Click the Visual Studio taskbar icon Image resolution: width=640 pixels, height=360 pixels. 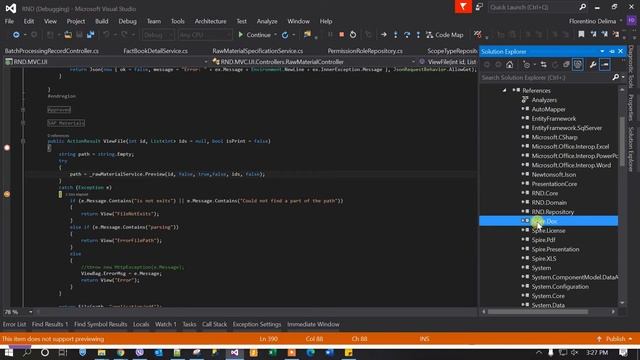click(234, 353)
